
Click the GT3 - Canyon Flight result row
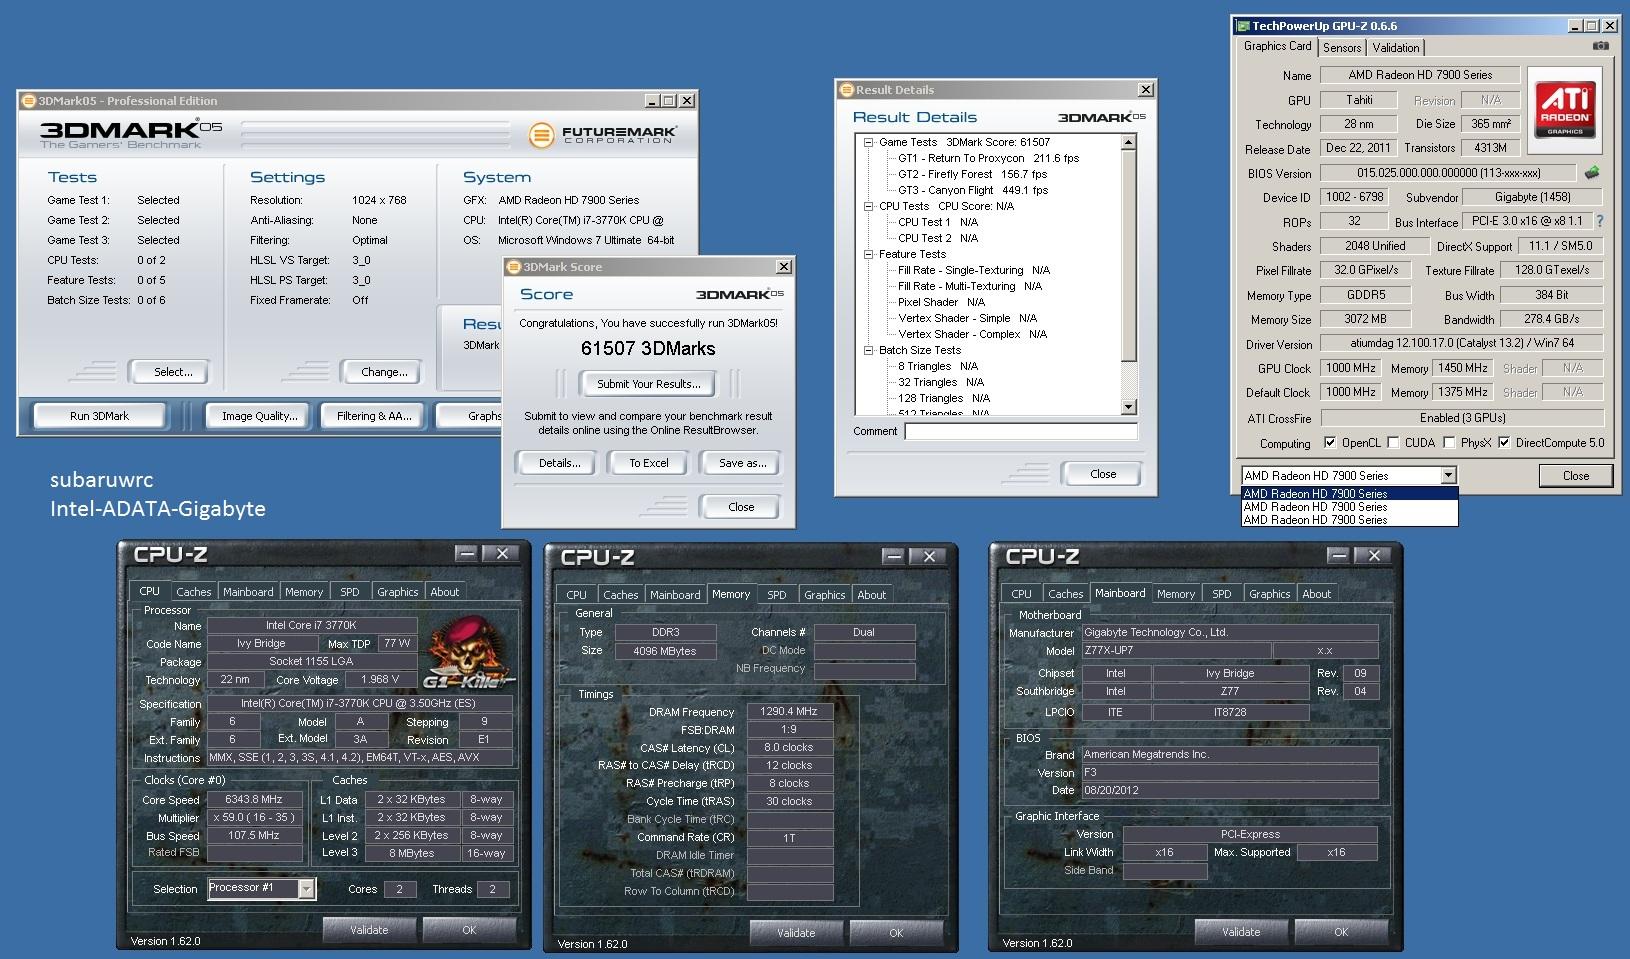pyautogui.click(x=973, y=190)
